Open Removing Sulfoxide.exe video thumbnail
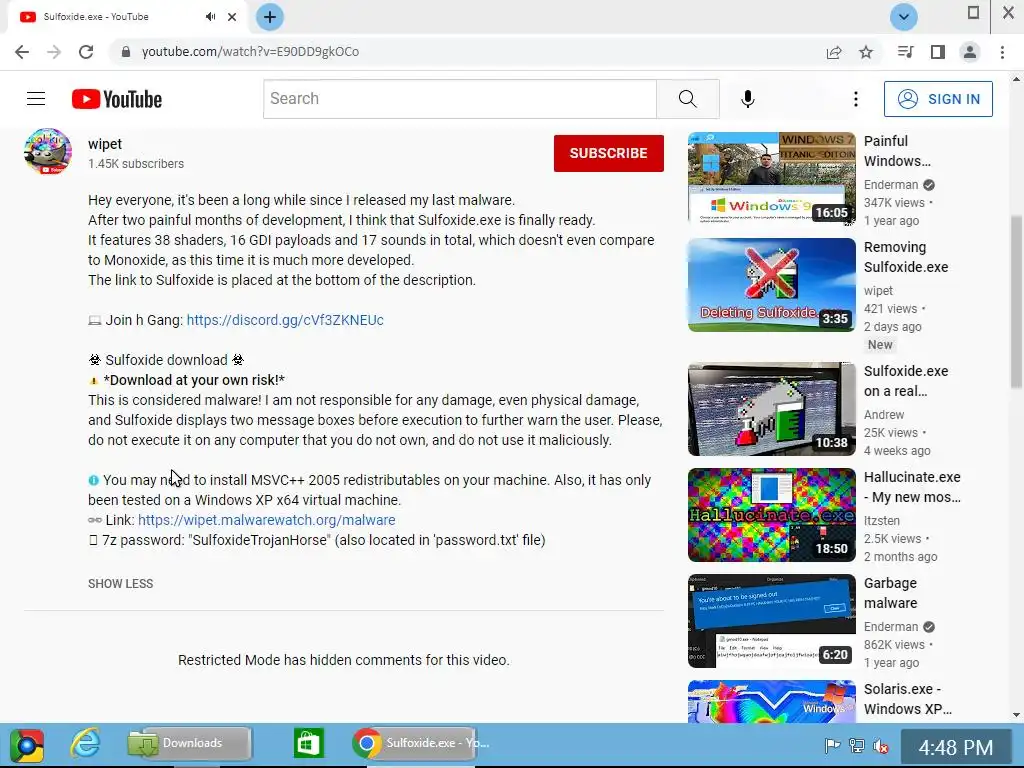The height and width of the screenshot is (768, 1024). click(771, 285)
